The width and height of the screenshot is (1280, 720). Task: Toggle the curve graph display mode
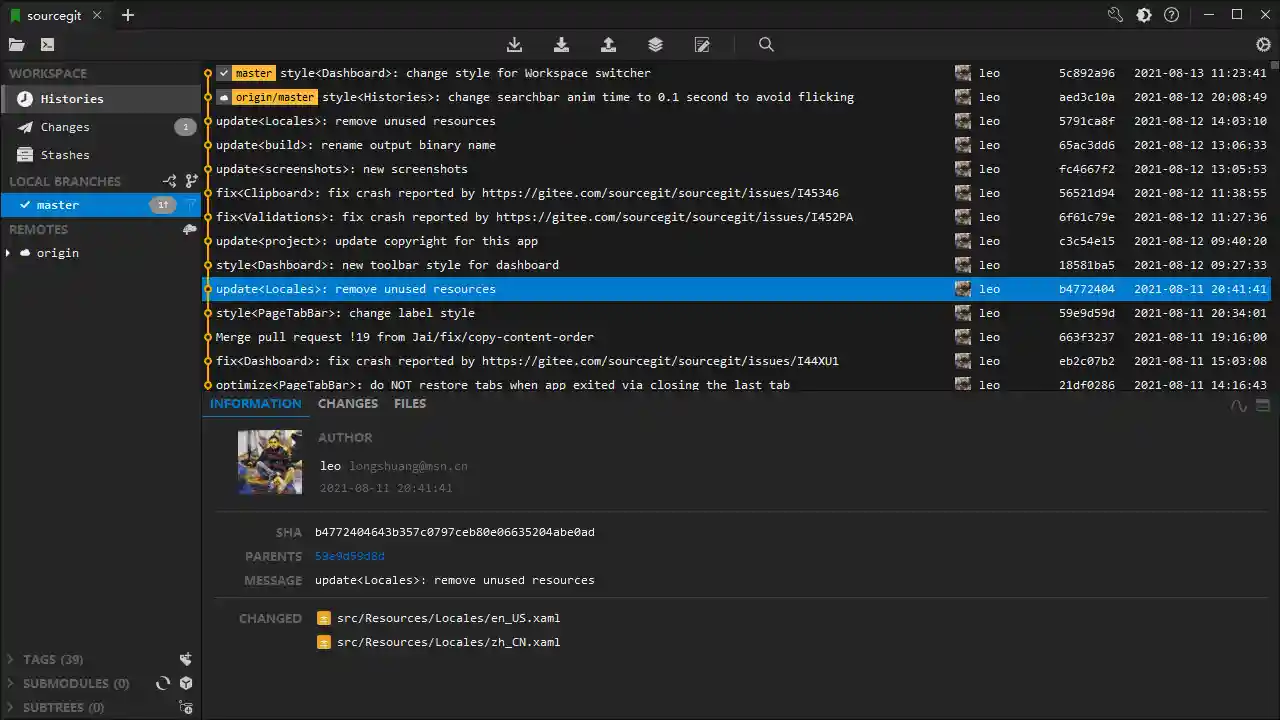click(1238, 406)
